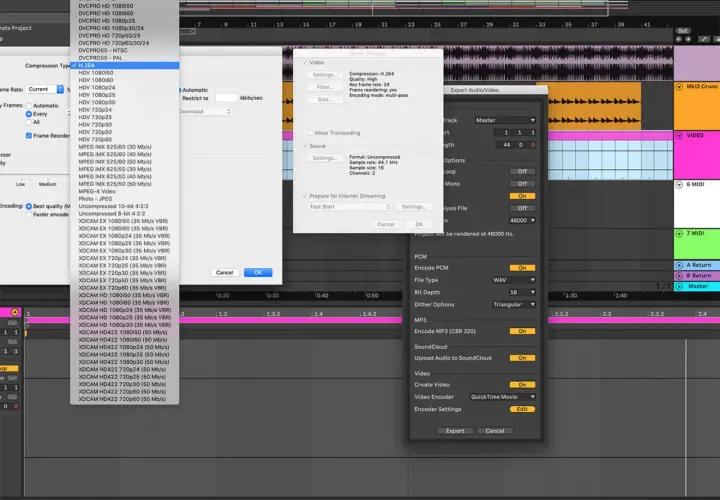720x500 pixels.
Task: Click OK in compression settings dialog
Action: point(258,272)
